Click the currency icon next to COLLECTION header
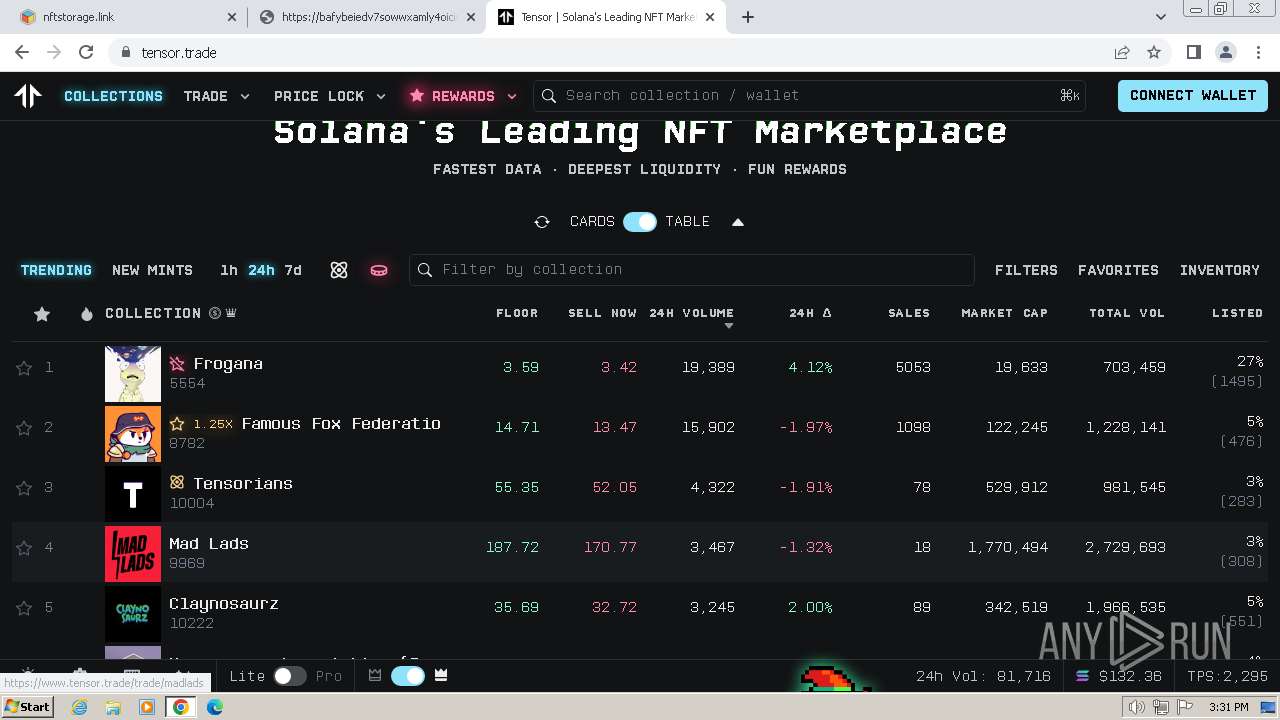The height and width of the screenshot is (720, 1280). point(215,313)
